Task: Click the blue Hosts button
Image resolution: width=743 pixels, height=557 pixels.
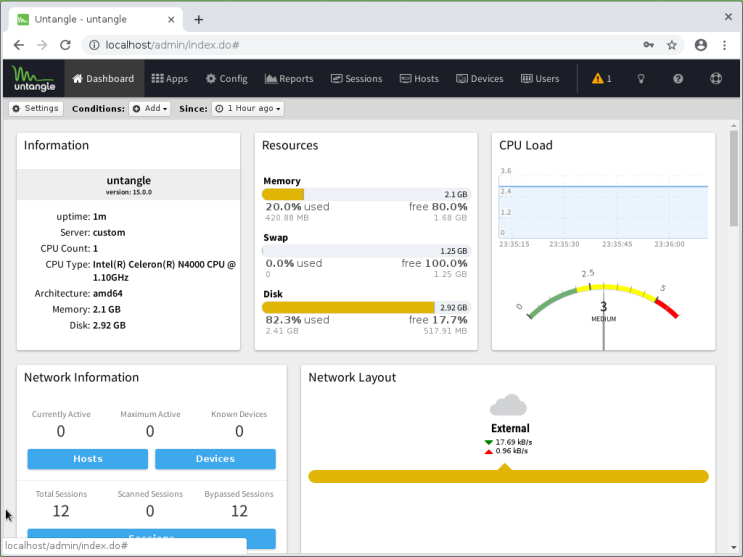Action: click(x=88, y=459)
